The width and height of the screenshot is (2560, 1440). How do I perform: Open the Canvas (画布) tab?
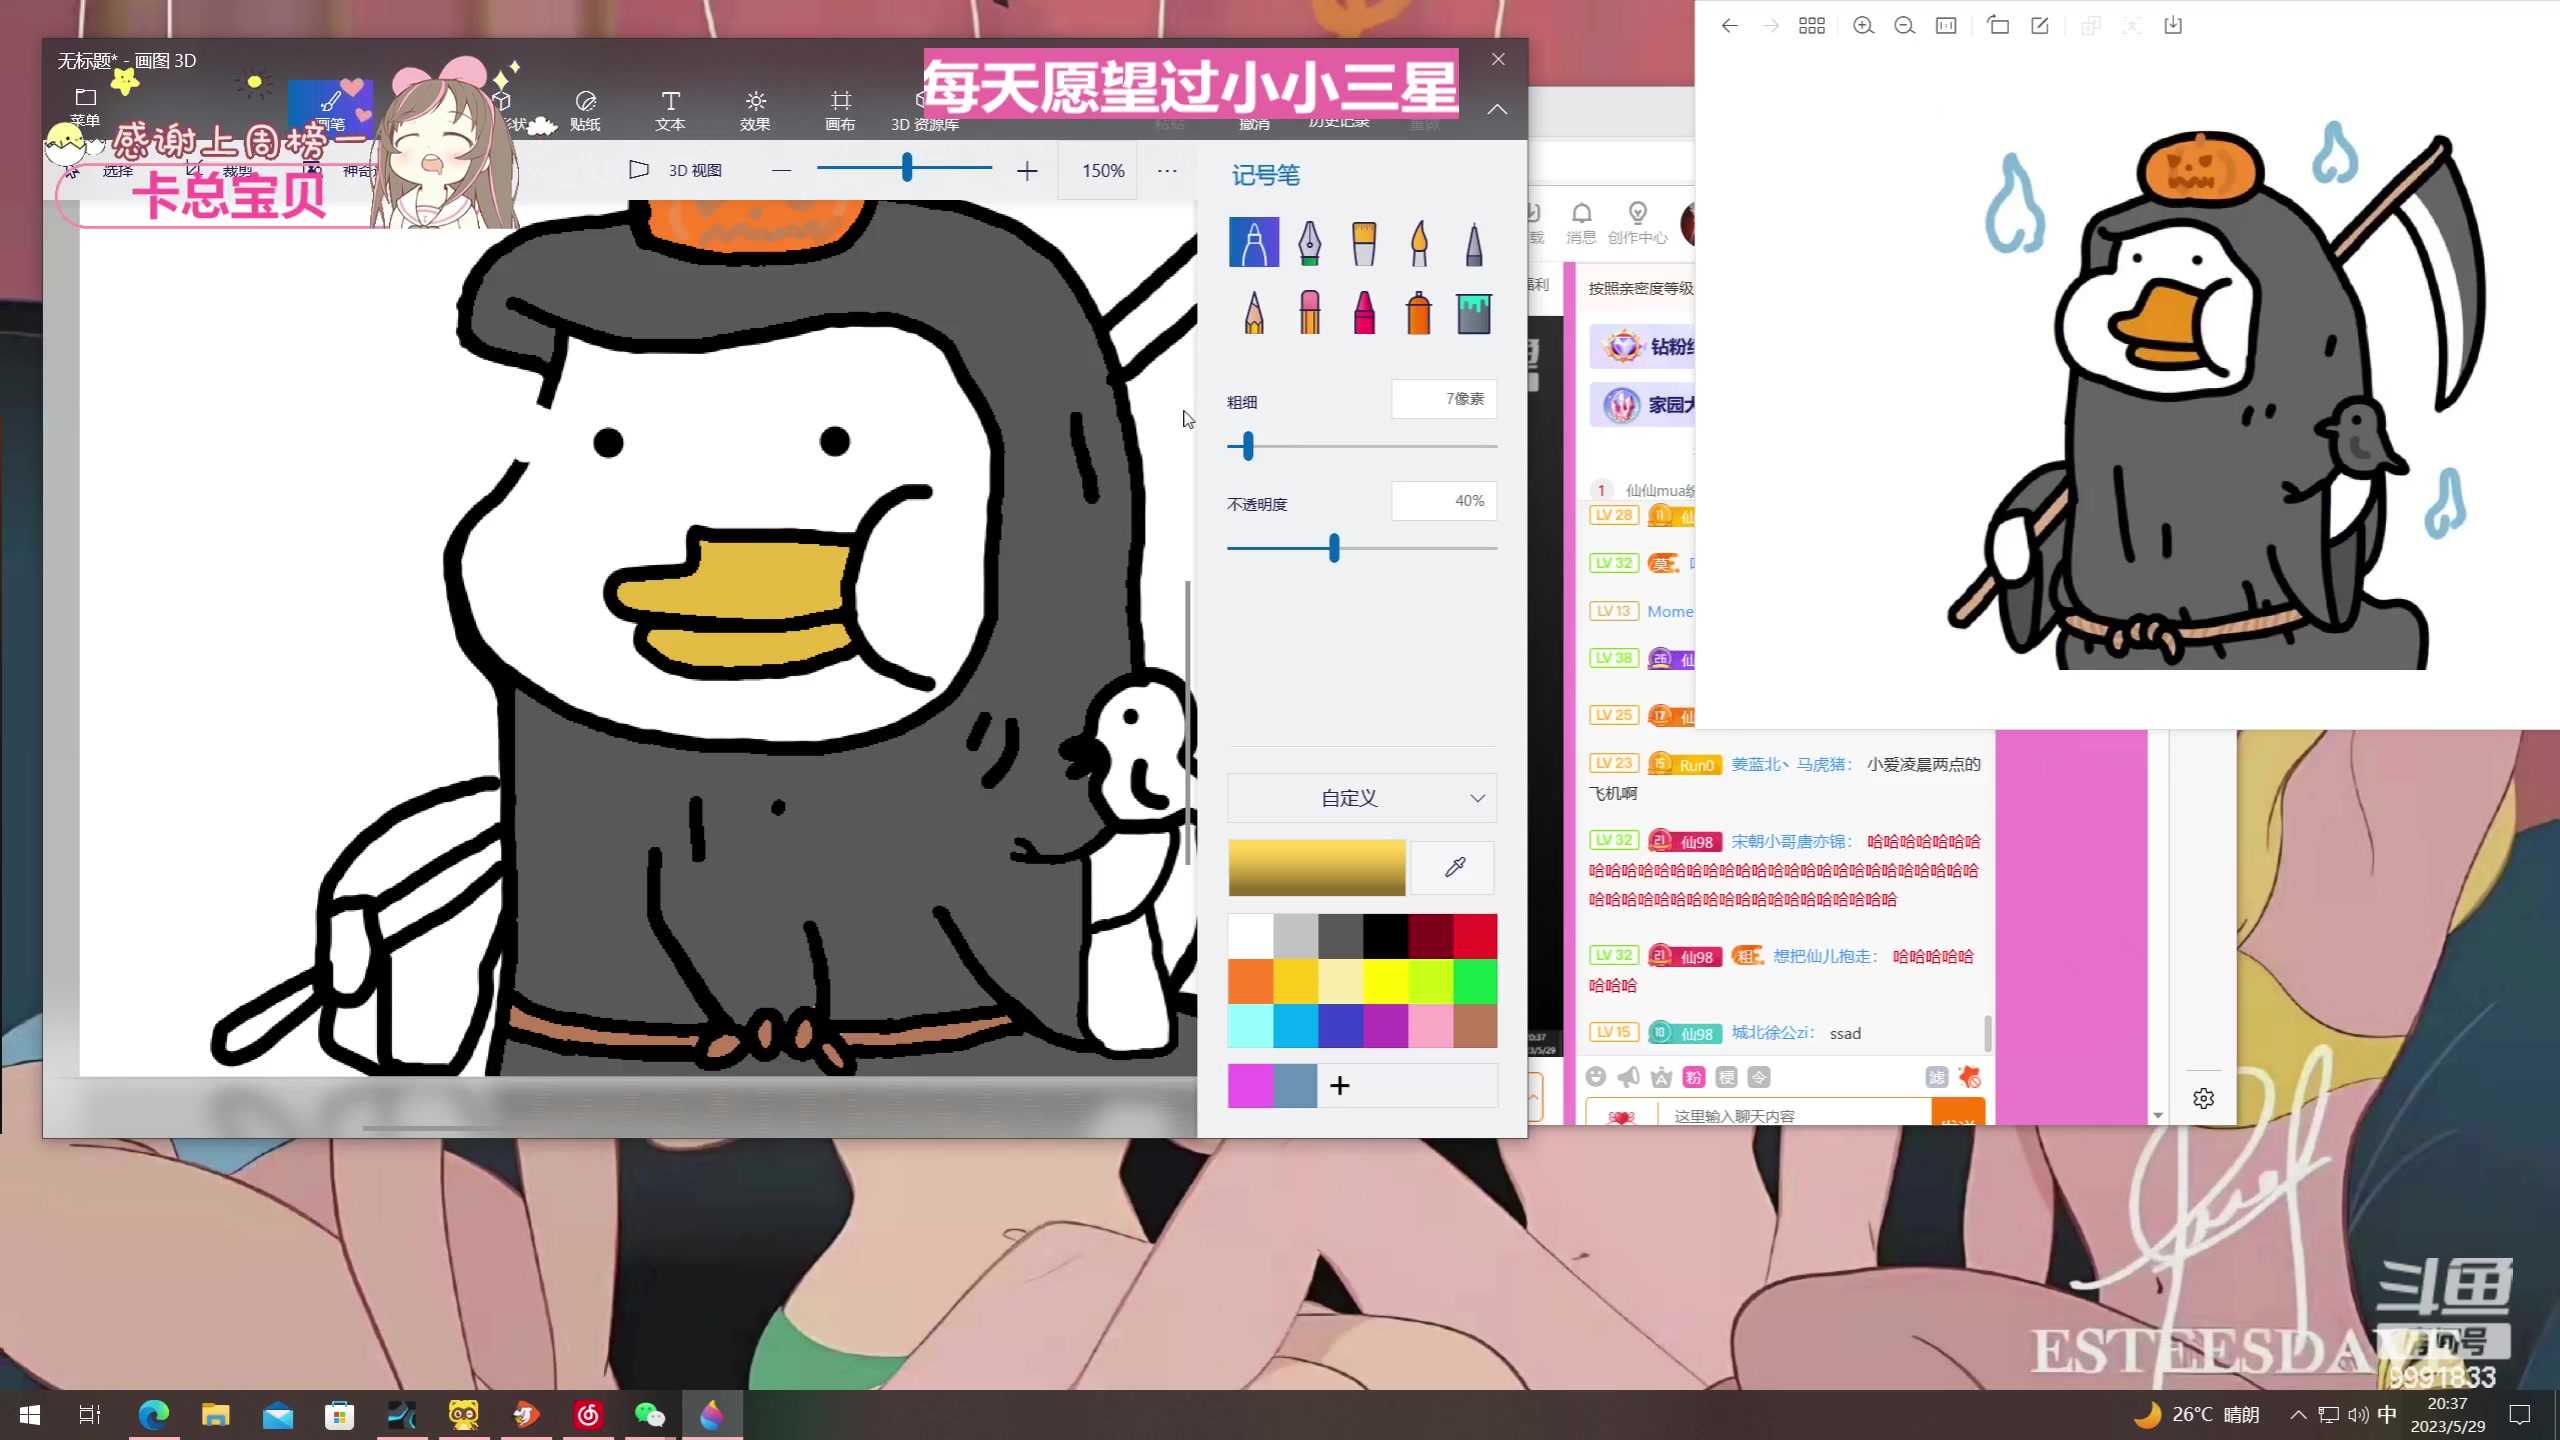840,110
